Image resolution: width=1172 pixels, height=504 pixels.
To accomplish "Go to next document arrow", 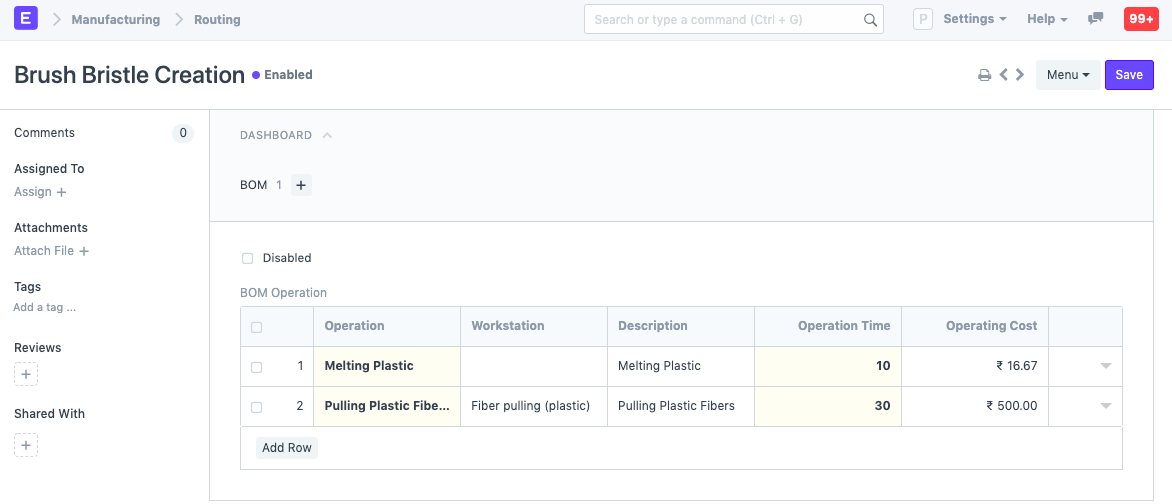I will (1020, 75).
